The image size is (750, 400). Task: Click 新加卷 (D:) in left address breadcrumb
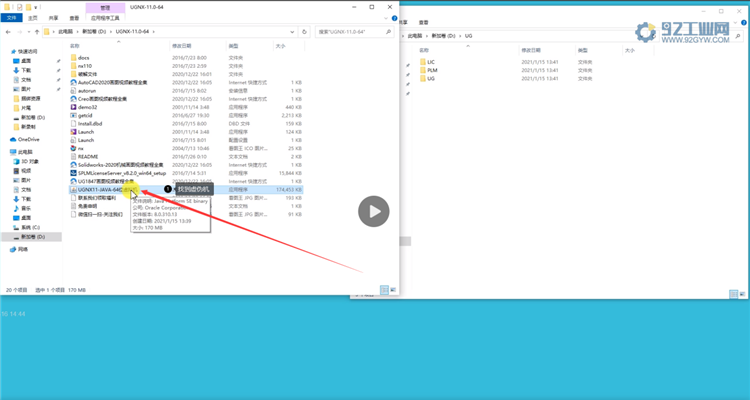pos(95,32)
